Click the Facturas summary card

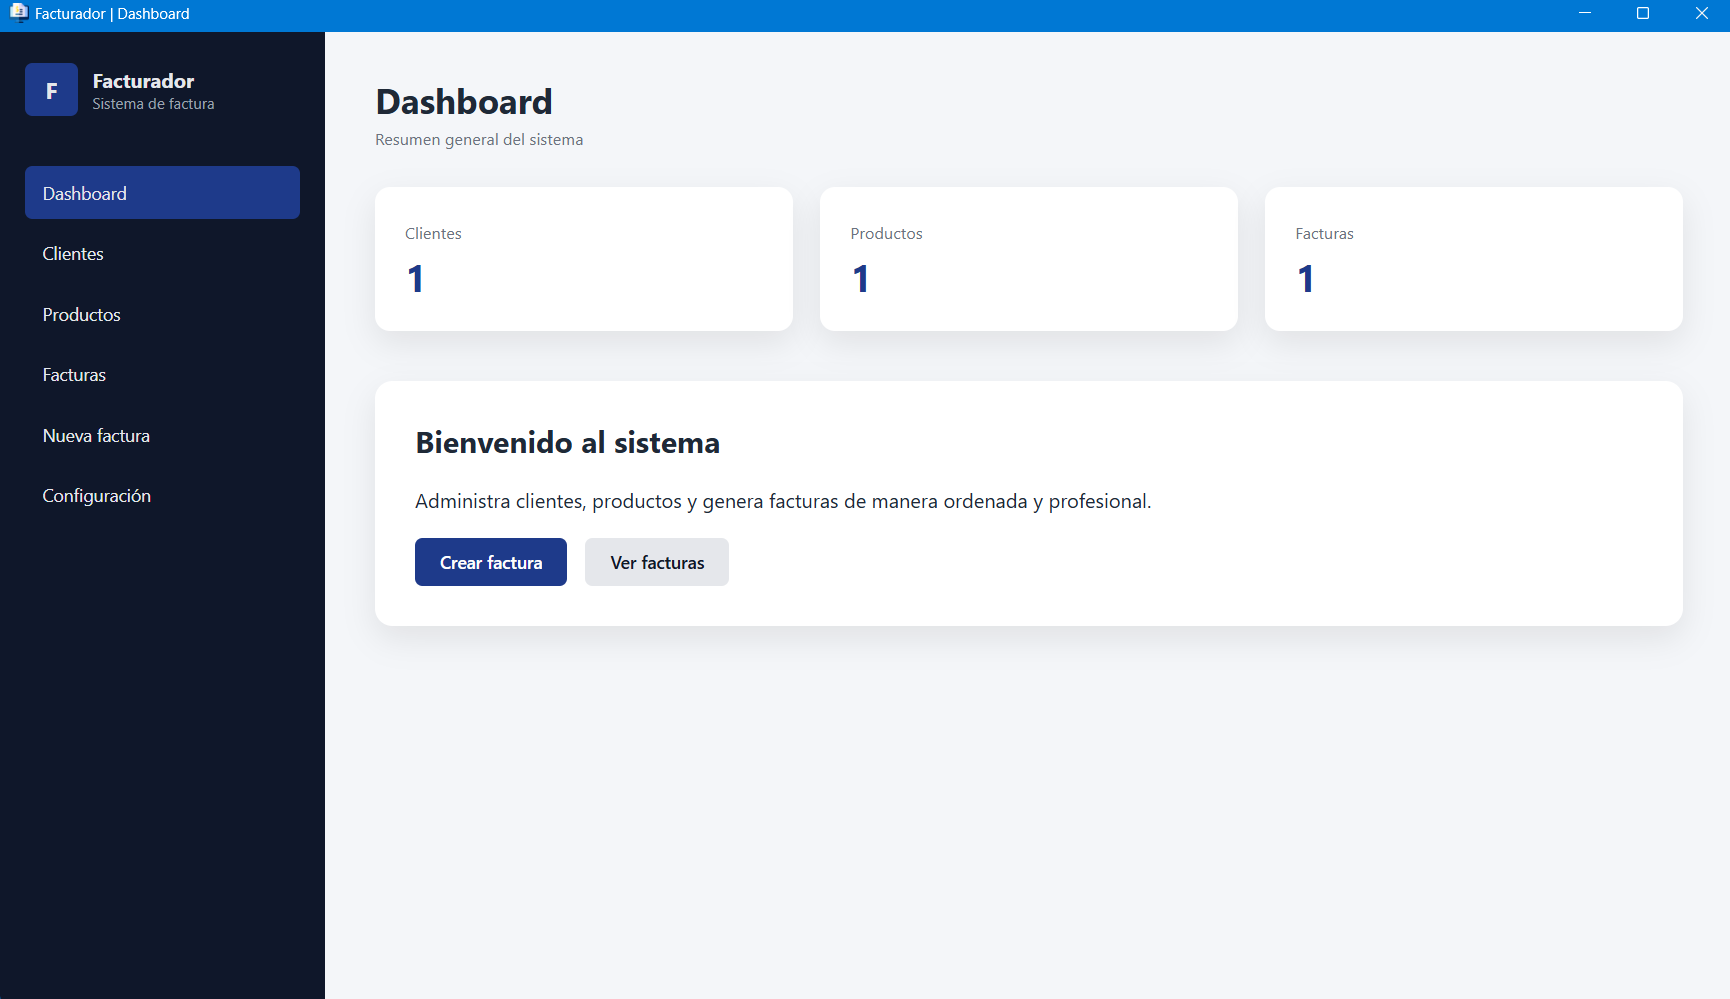(x=1473, y=259)
